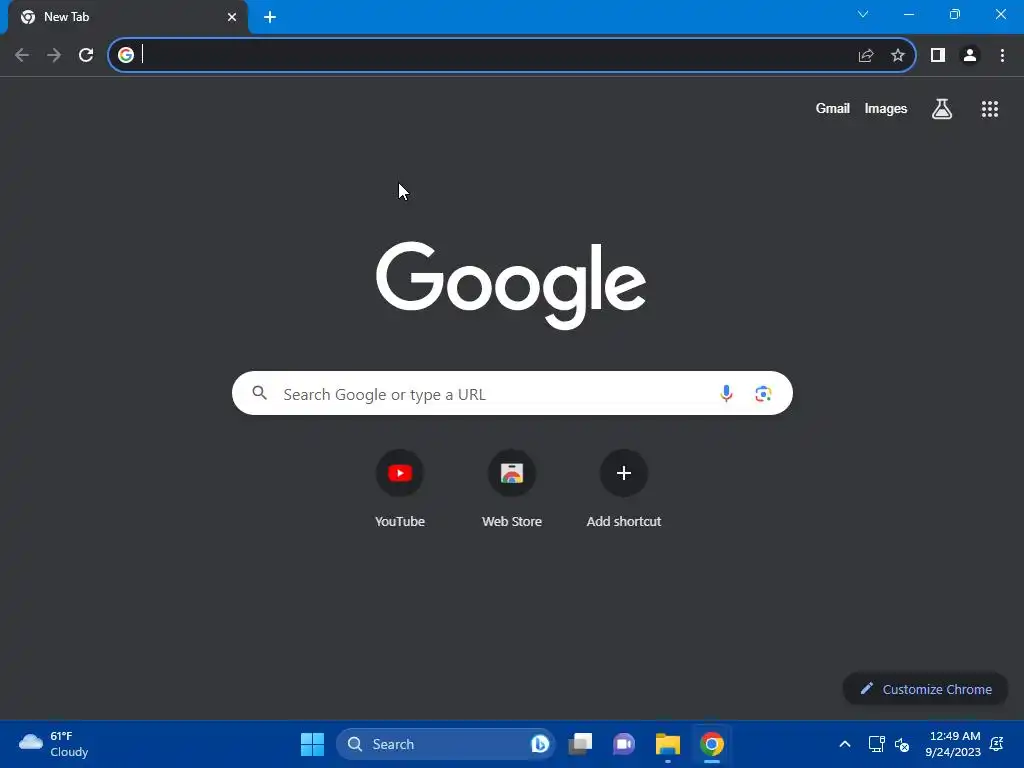Click the Google icon in address bar

click(125, 55)
